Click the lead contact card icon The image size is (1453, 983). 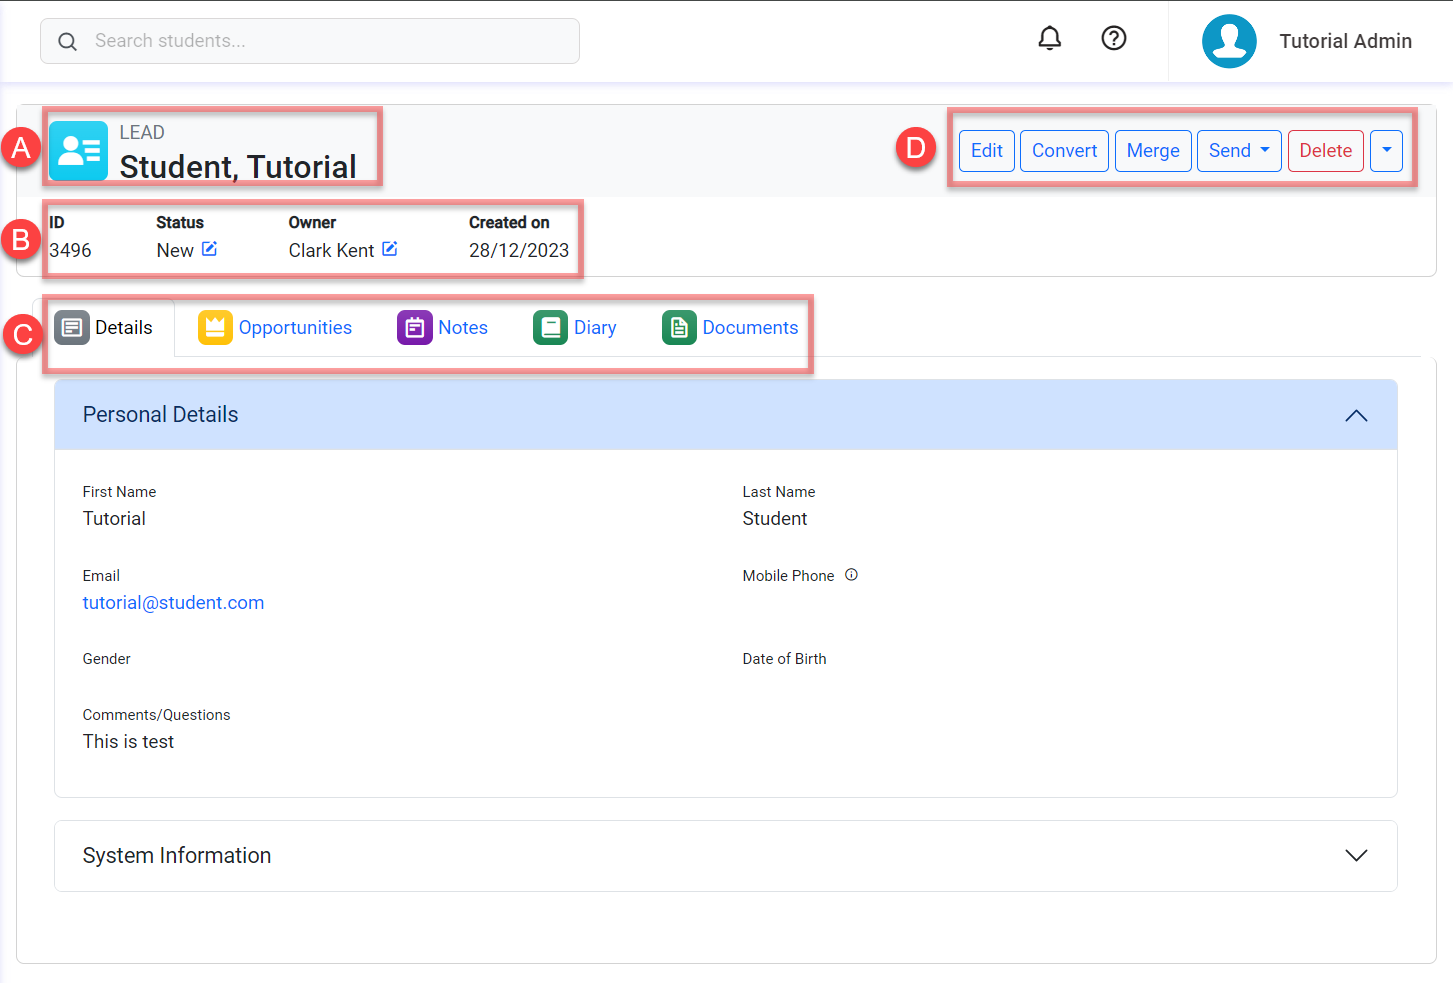tap(78, 151)
